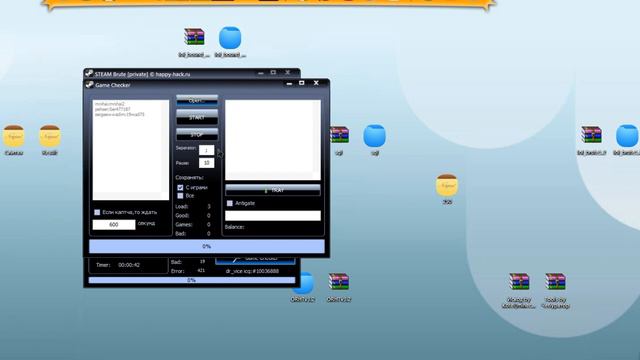
Task: Close the STEAM Brute window
Action: 287,73
